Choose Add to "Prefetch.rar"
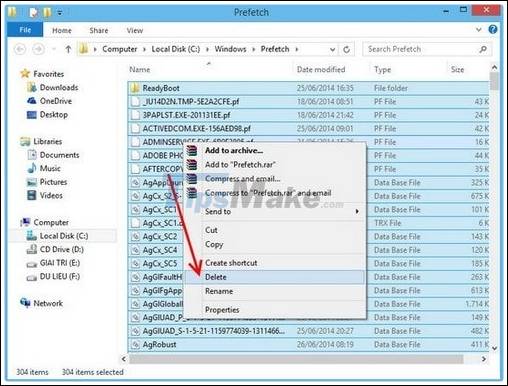The height and width of the screenshot is (386, 508). (x=240, y=165)
